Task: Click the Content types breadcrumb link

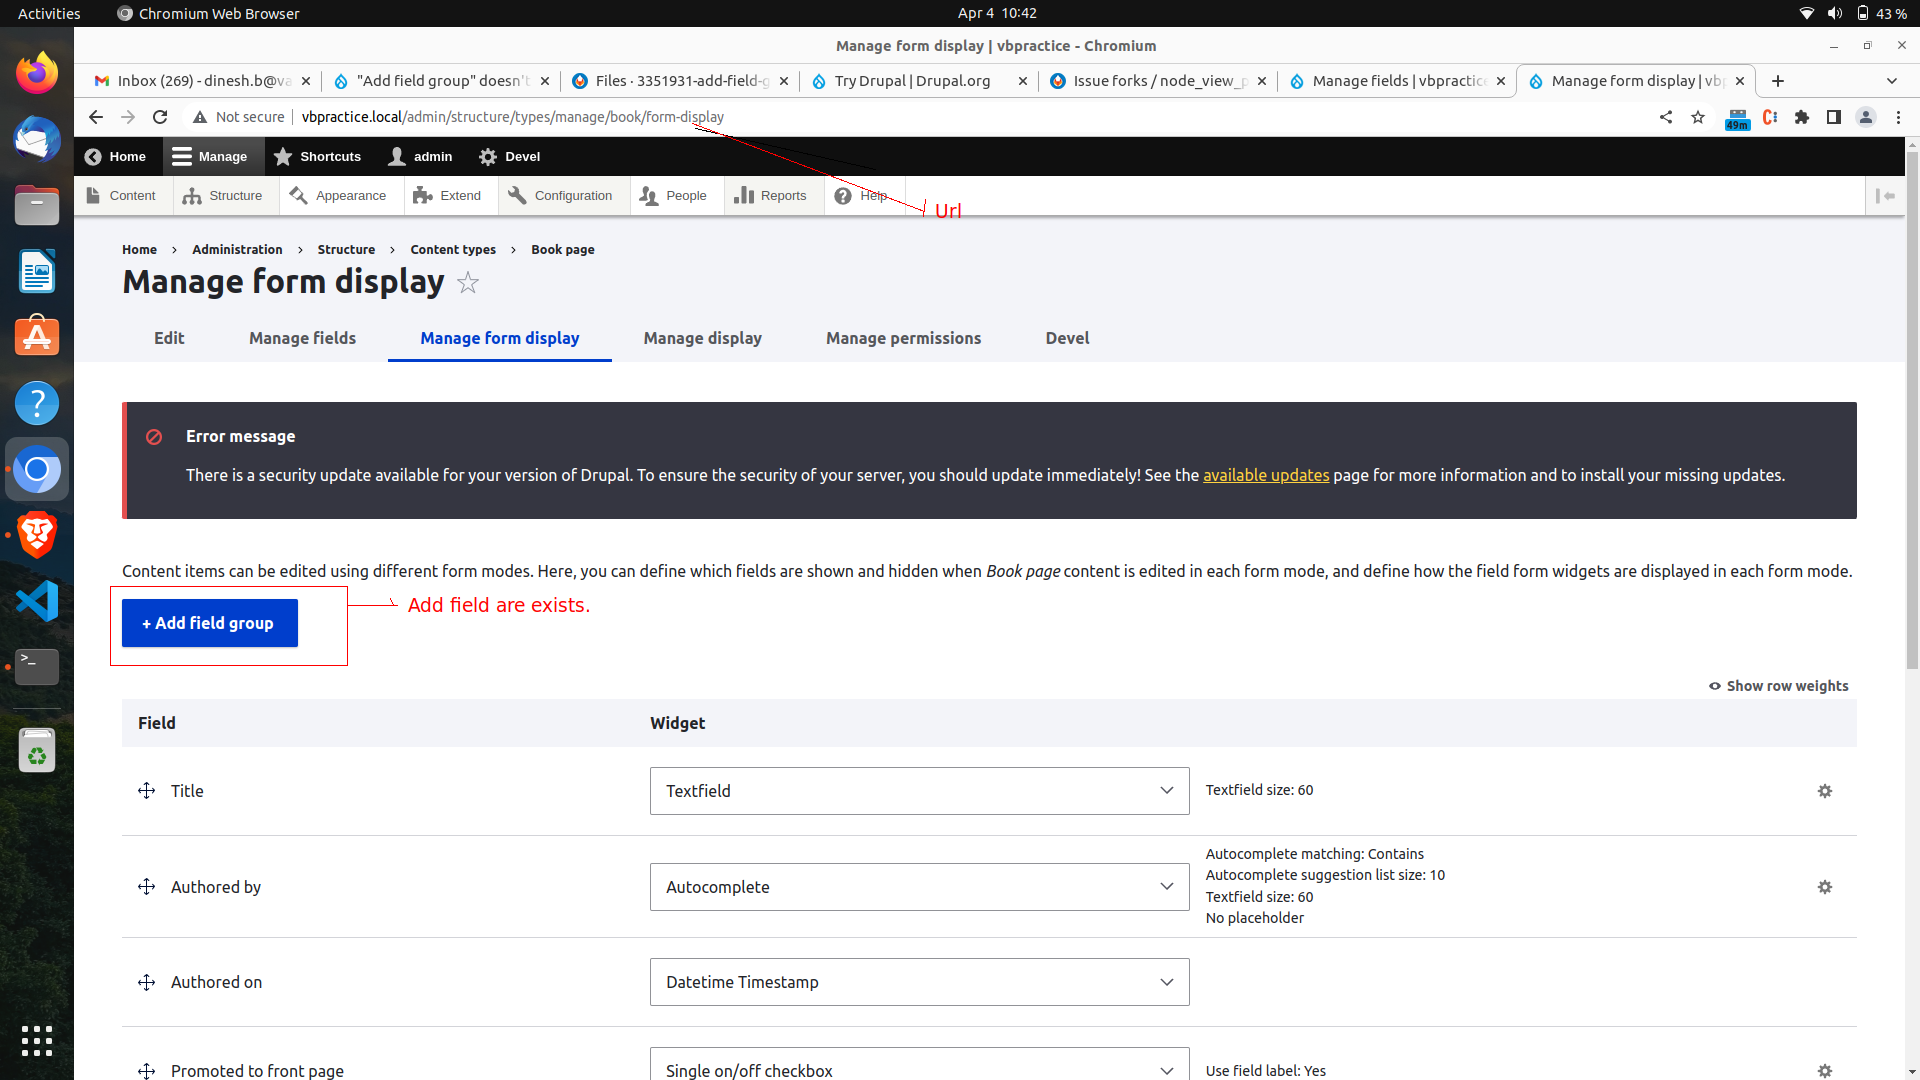Action: 453,249
